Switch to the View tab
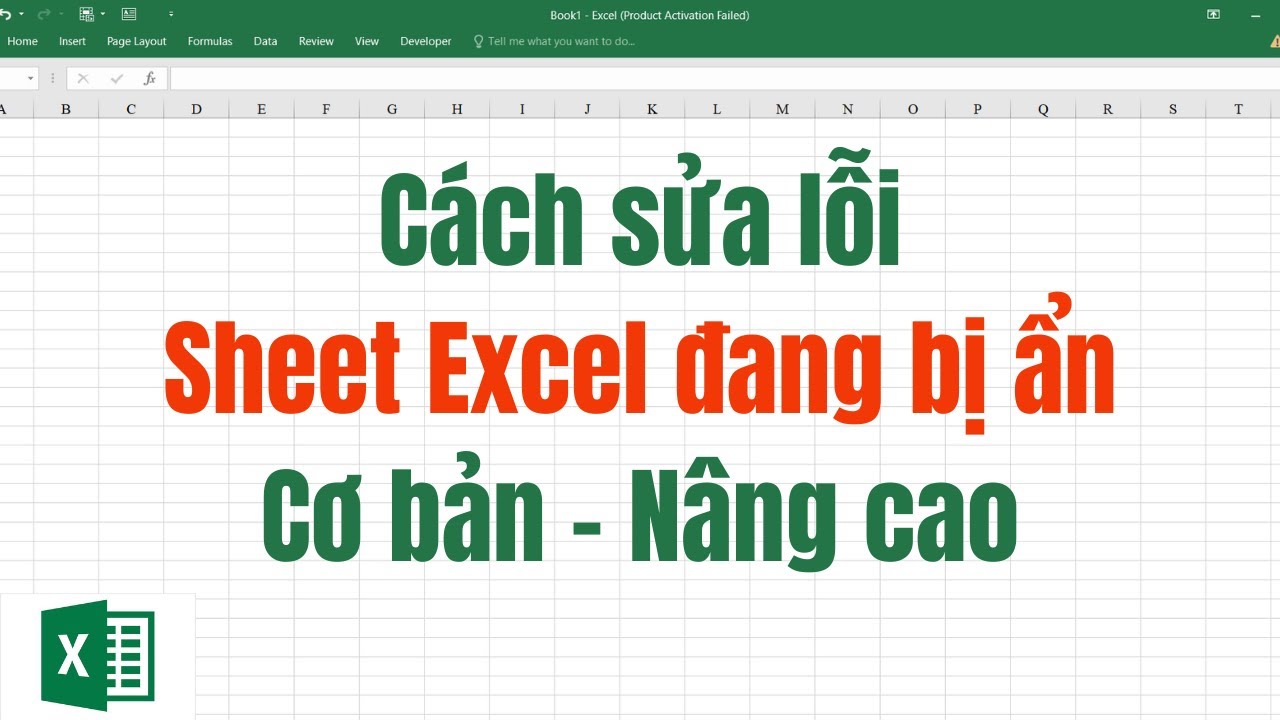Image resolution: width=1280 pixels, height=720 pixels. click(367, 41)
